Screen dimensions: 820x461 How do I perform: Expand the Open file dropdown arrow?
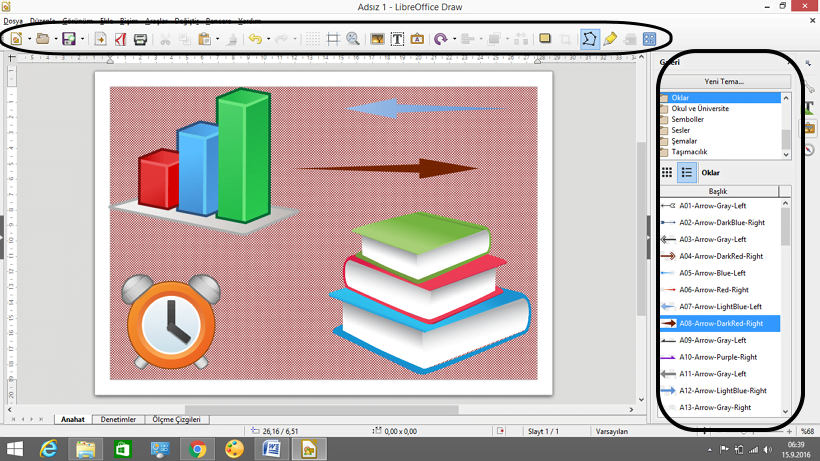pyautogui.click(x=55, y=40)
